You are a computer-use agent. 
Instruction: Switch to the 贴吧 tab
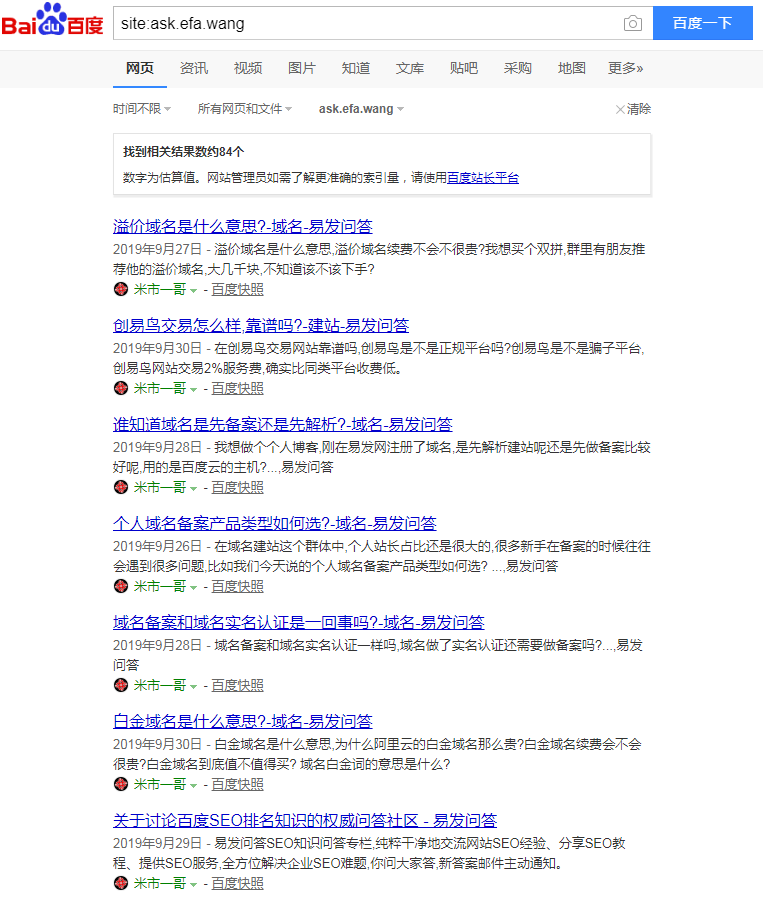(x=464, y=69)
